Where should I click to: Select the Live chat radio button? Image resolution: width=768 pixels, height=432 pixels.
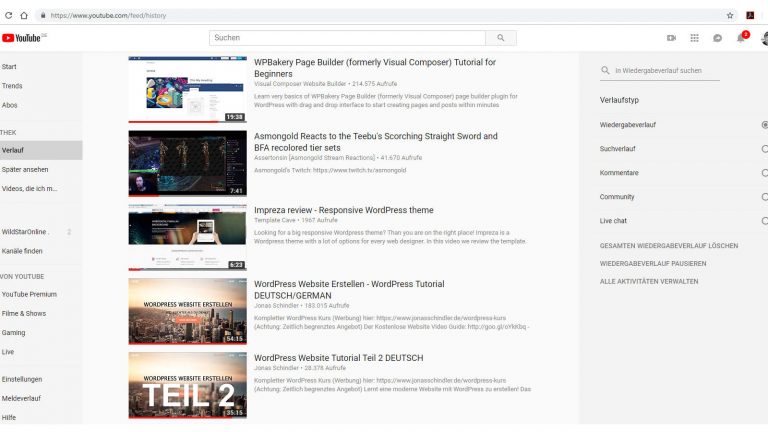click(765, 221)
